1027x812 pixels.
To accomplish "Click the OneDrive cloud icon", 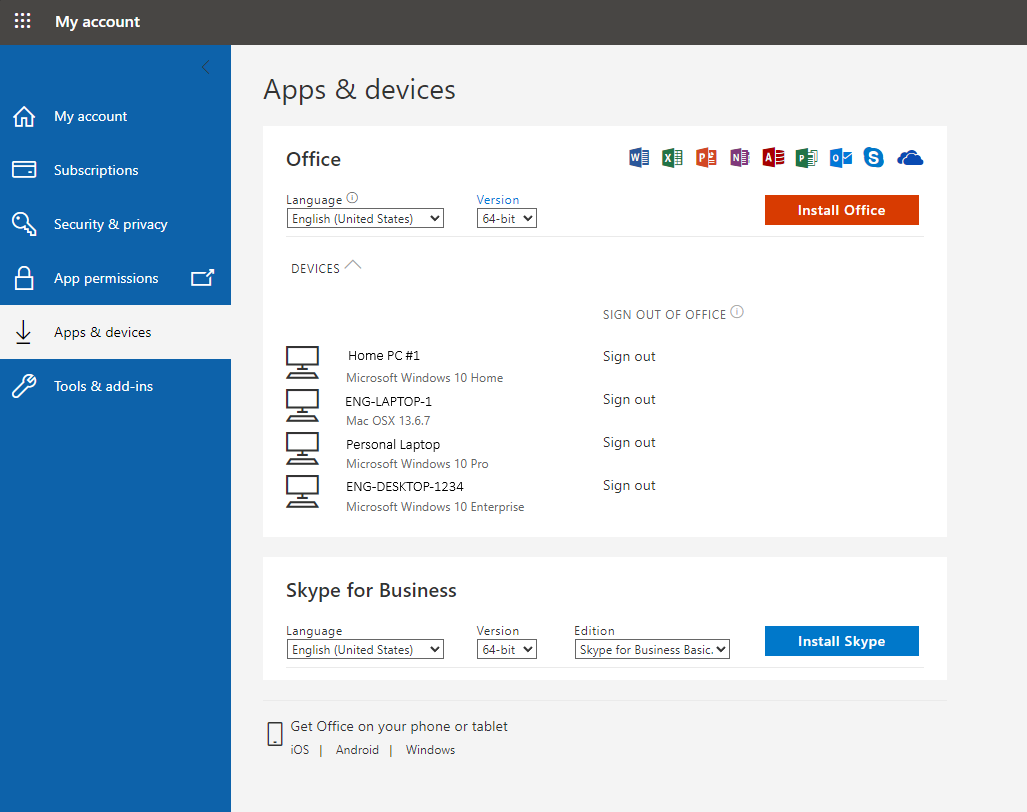I will (x=910, y=158).
